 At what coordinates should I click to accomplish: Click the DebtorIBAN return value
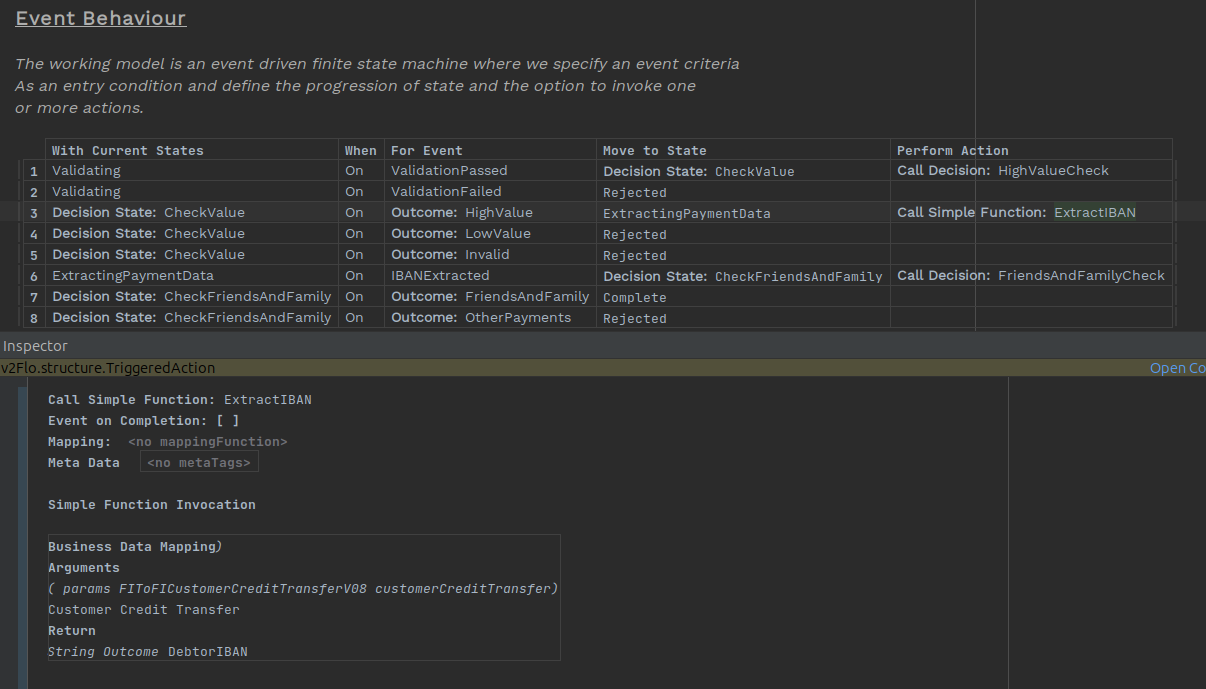coord(207,652)
